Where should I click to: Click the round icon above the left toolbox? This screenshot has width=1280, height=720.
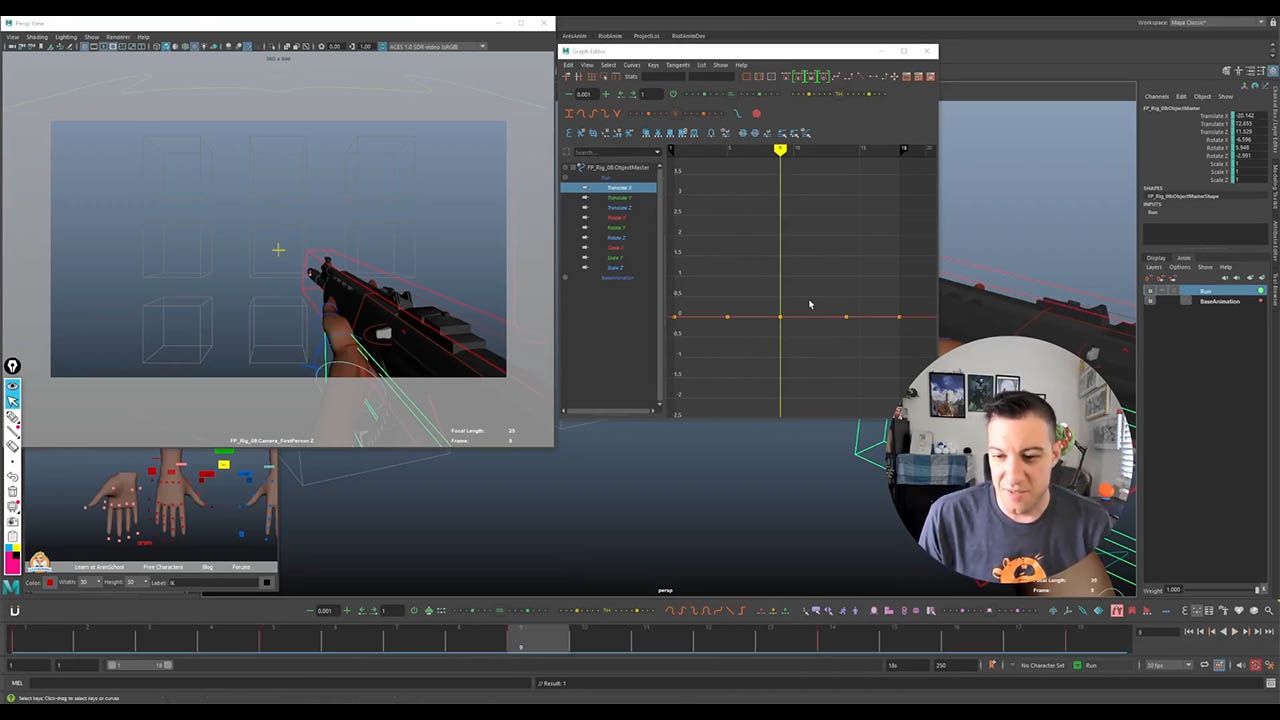(12, 367)
